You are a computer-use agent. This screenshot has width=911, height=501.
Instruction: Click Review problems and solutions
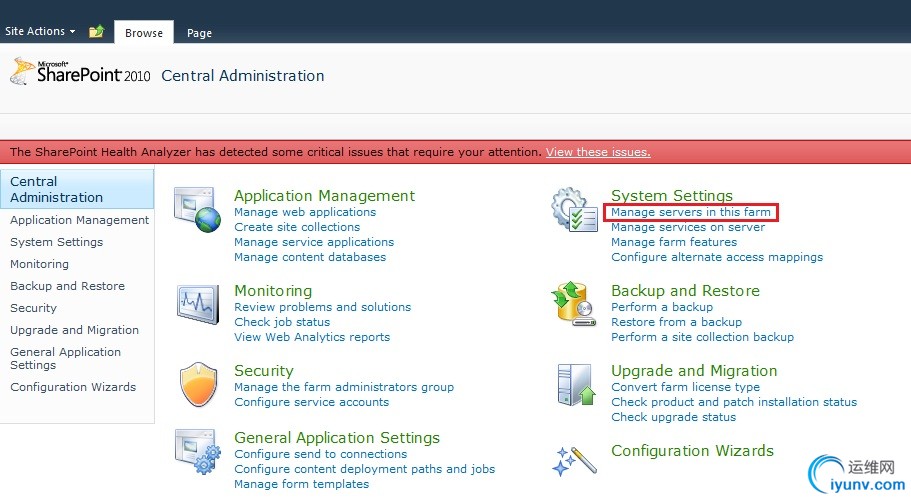322,307
